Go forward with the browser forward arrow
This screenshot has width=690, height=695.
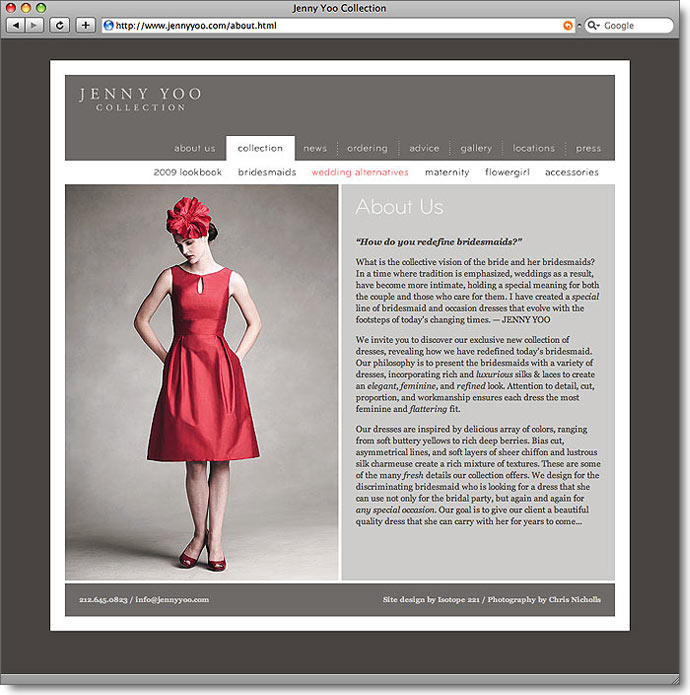(x=34, y=25)
